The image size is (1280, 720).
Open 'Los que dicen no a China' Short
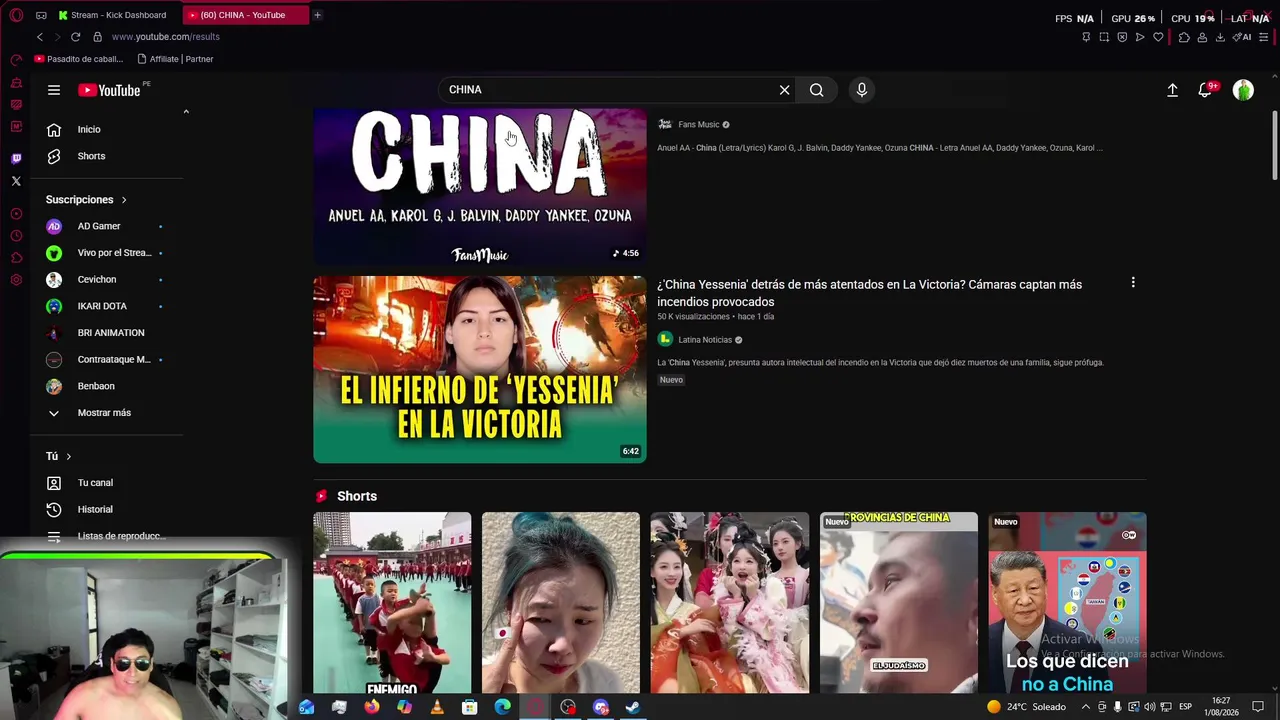[x=1067, y=603]
